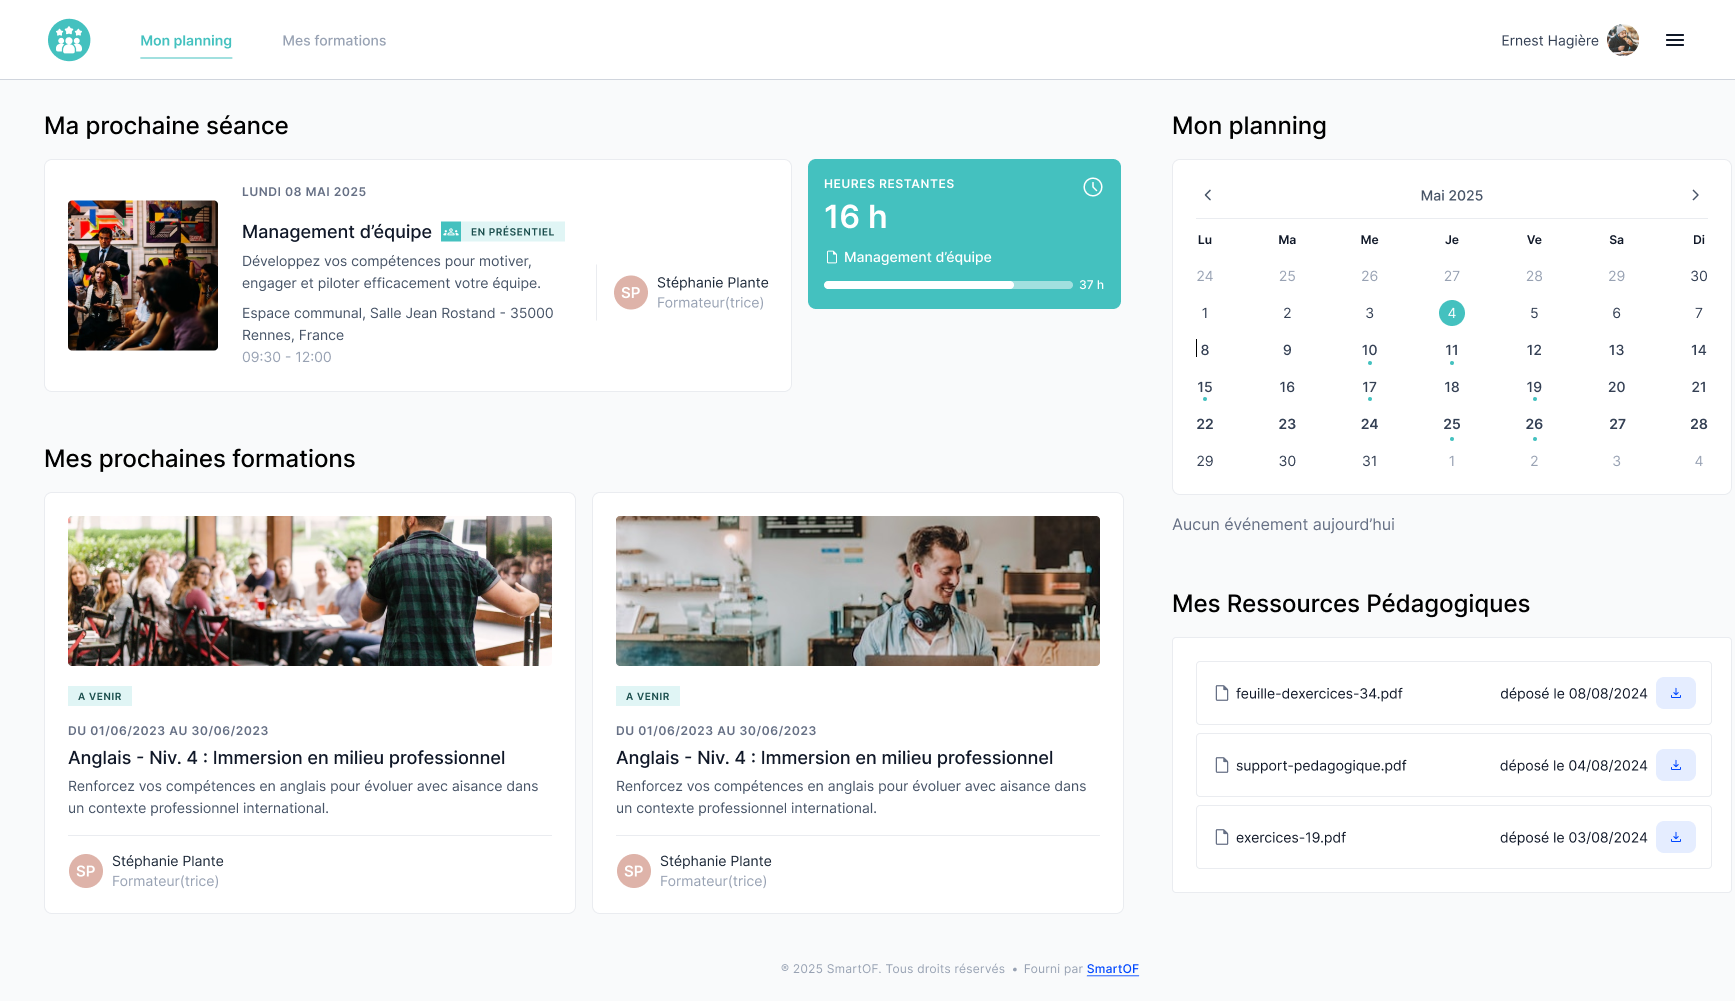Click the SmartOF team logo icon
The width and height of the screenshot is (1735, 1001).
click(69, 40)
